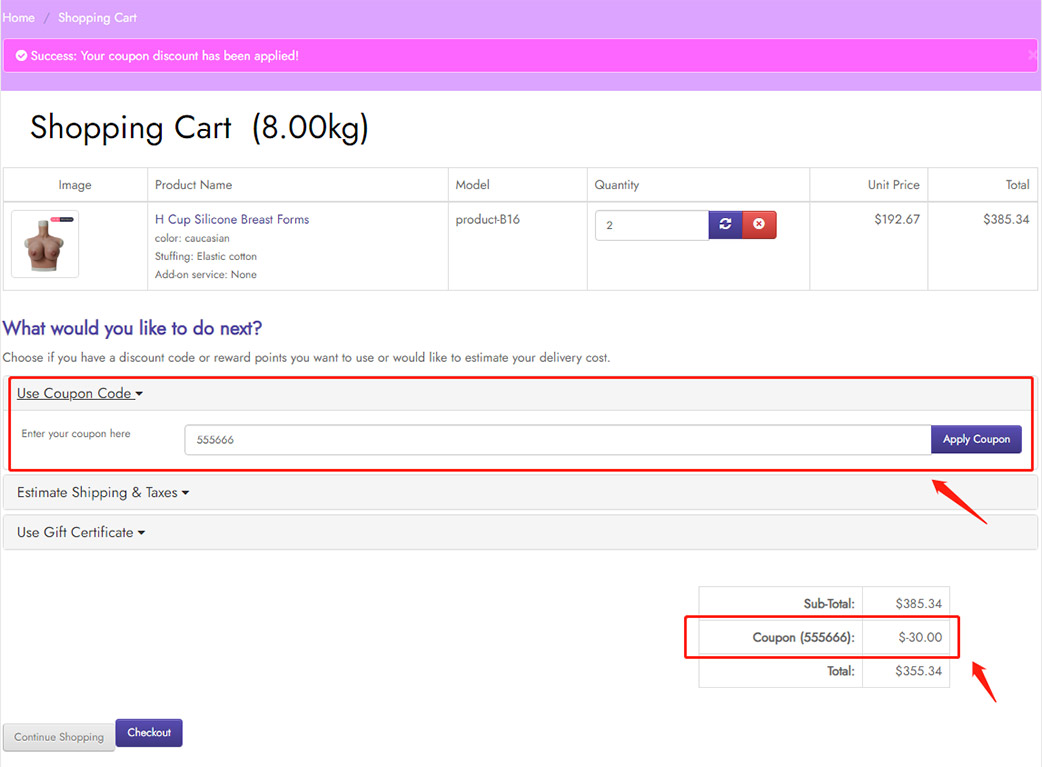Open the product thumbnail image
Viewport: 1042px width, 767px height.
(45, 244)
